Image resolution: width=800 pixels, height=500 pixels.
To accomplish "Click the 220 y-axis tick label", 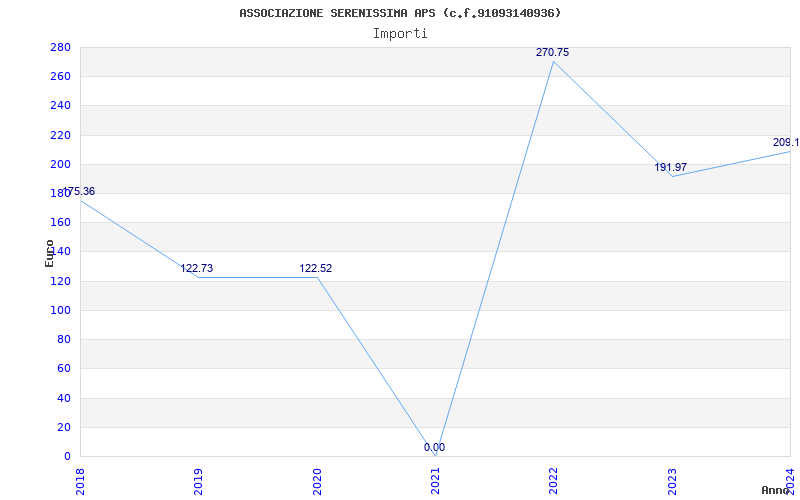I will (60, 136).
